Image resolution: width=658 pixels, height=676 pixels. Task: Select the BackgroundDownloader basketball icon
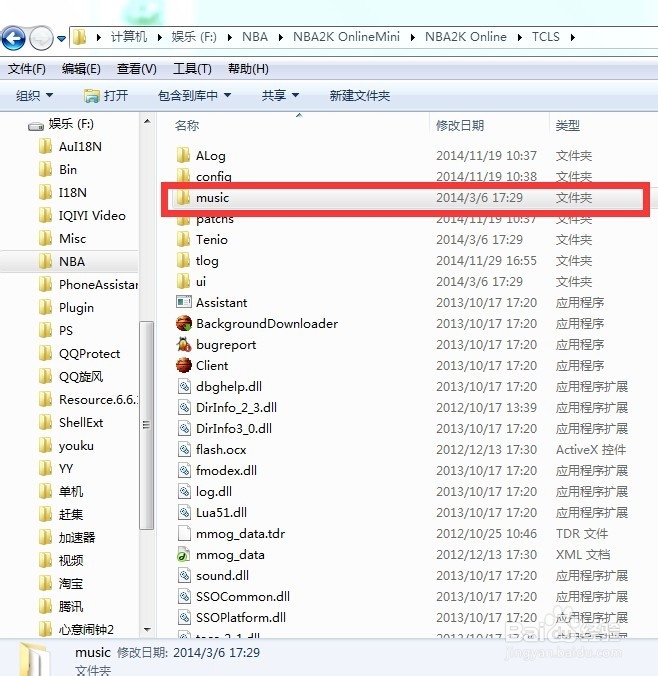click(x=184, y=323)
